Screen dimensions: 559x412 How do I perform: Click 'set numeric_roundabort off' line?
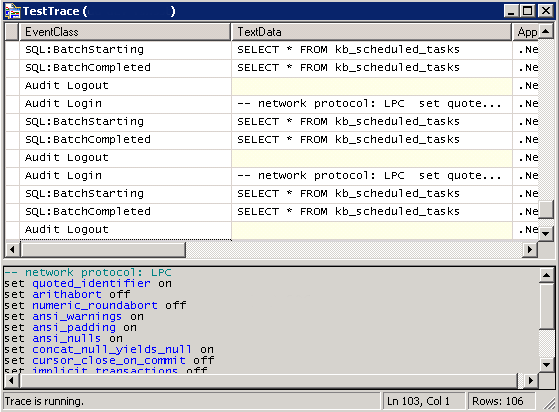pyautogui.click(x=95, y=305)
